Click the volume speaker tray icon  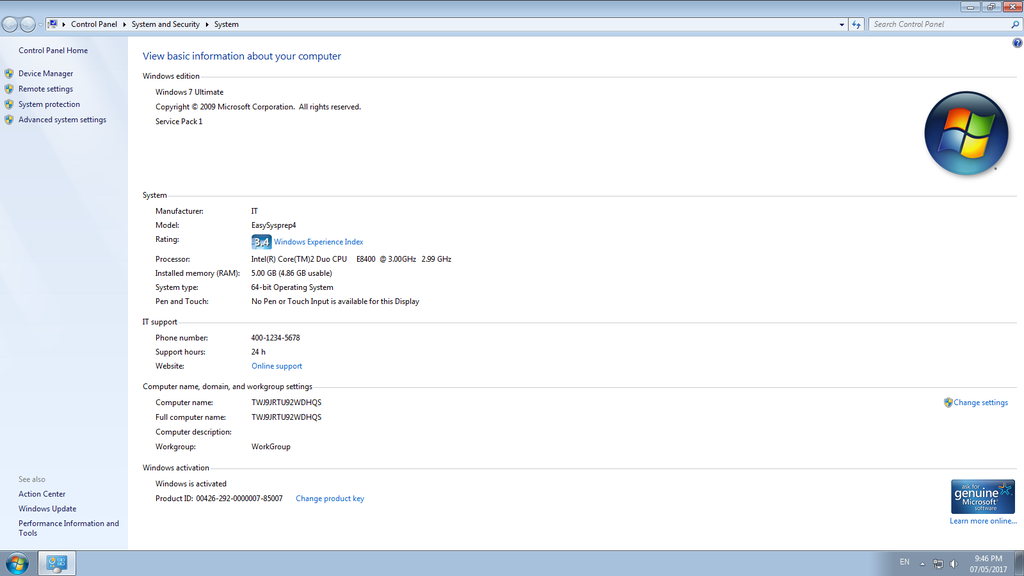click(954, 564)
